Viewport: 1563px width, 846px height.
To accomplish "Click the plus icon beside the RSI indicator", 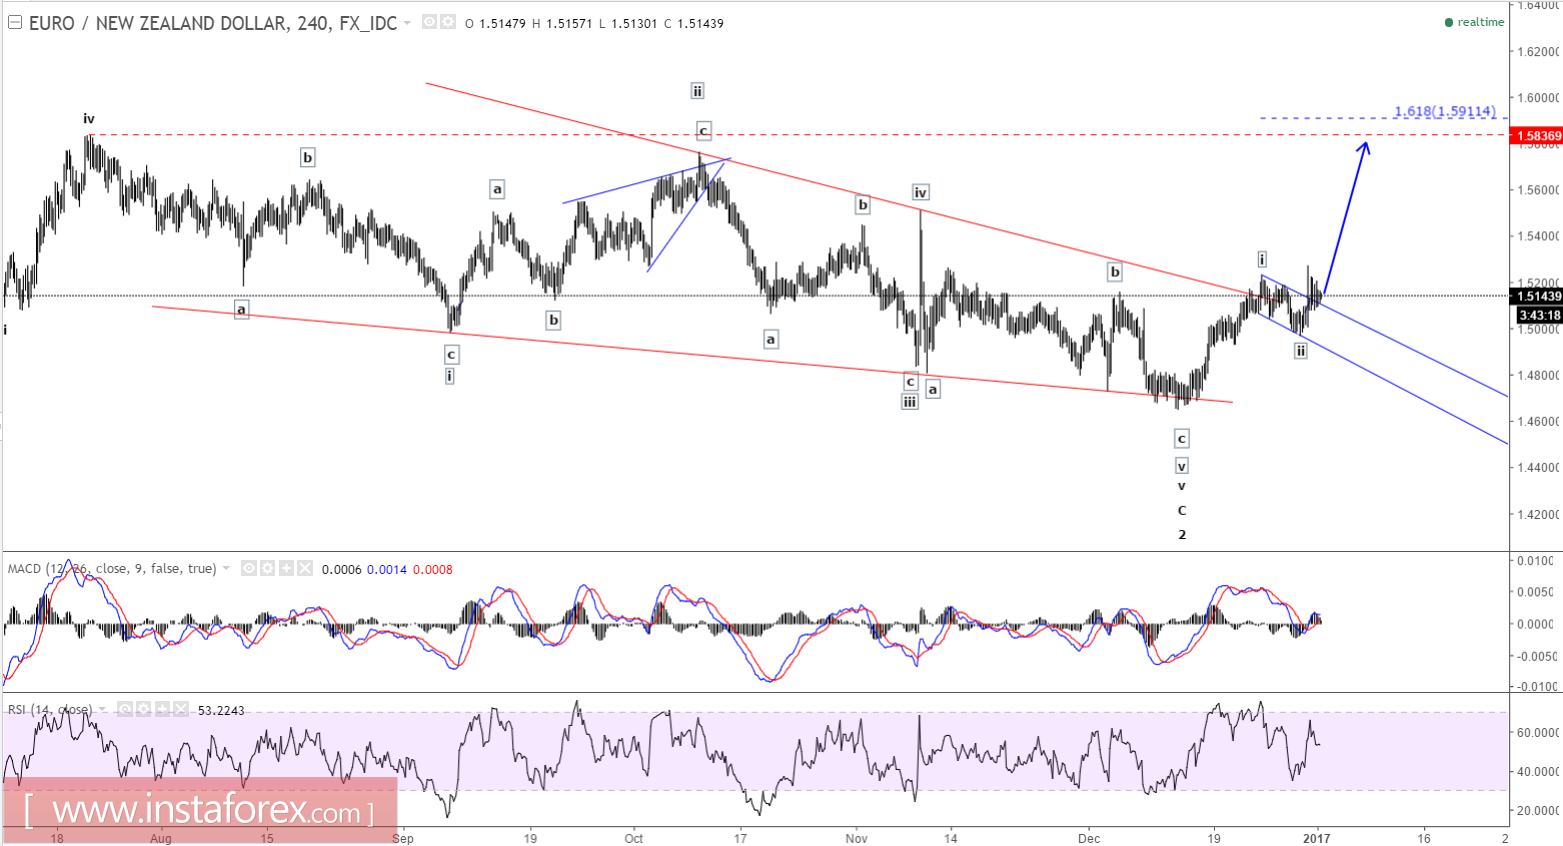I will tap(163, 709).
